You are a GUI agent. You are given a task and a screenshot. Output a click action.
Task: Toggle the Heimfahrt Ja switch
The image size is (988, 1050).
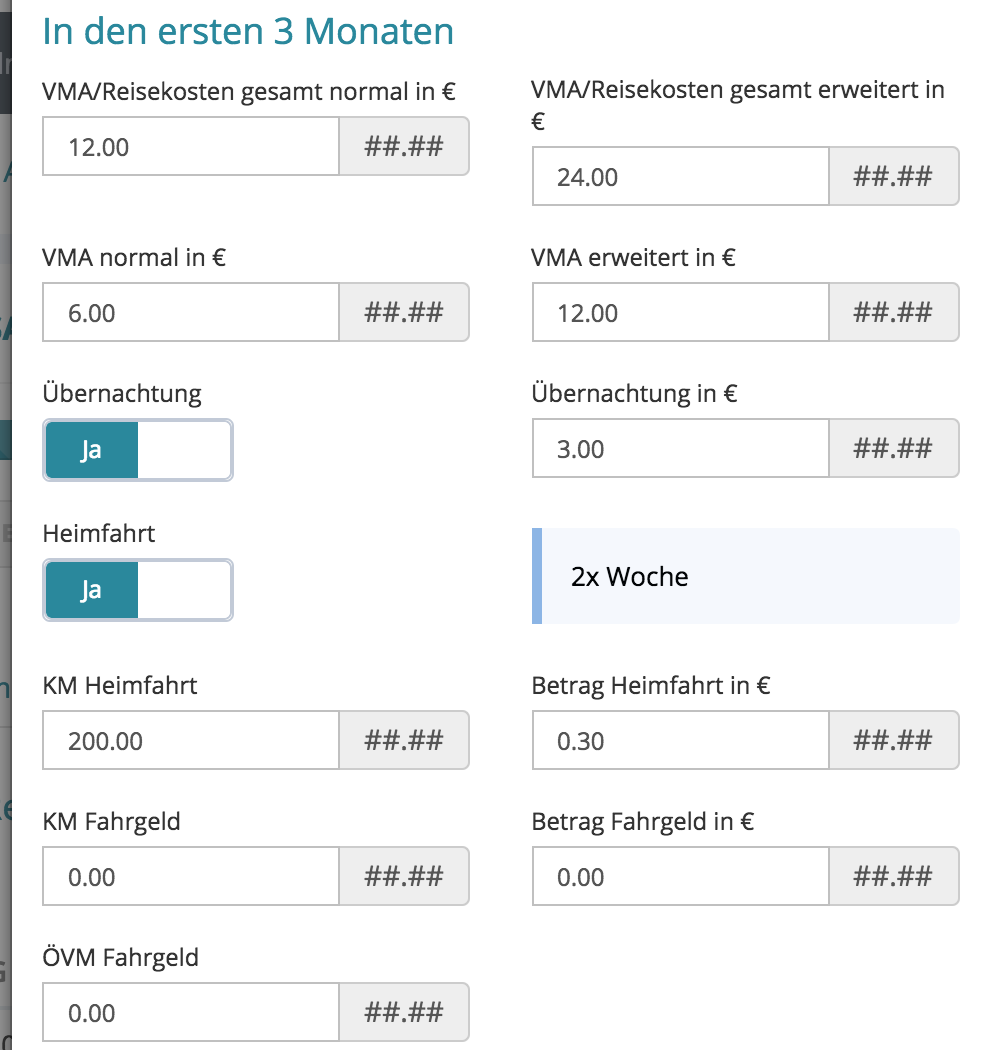(x=138, y=590)
